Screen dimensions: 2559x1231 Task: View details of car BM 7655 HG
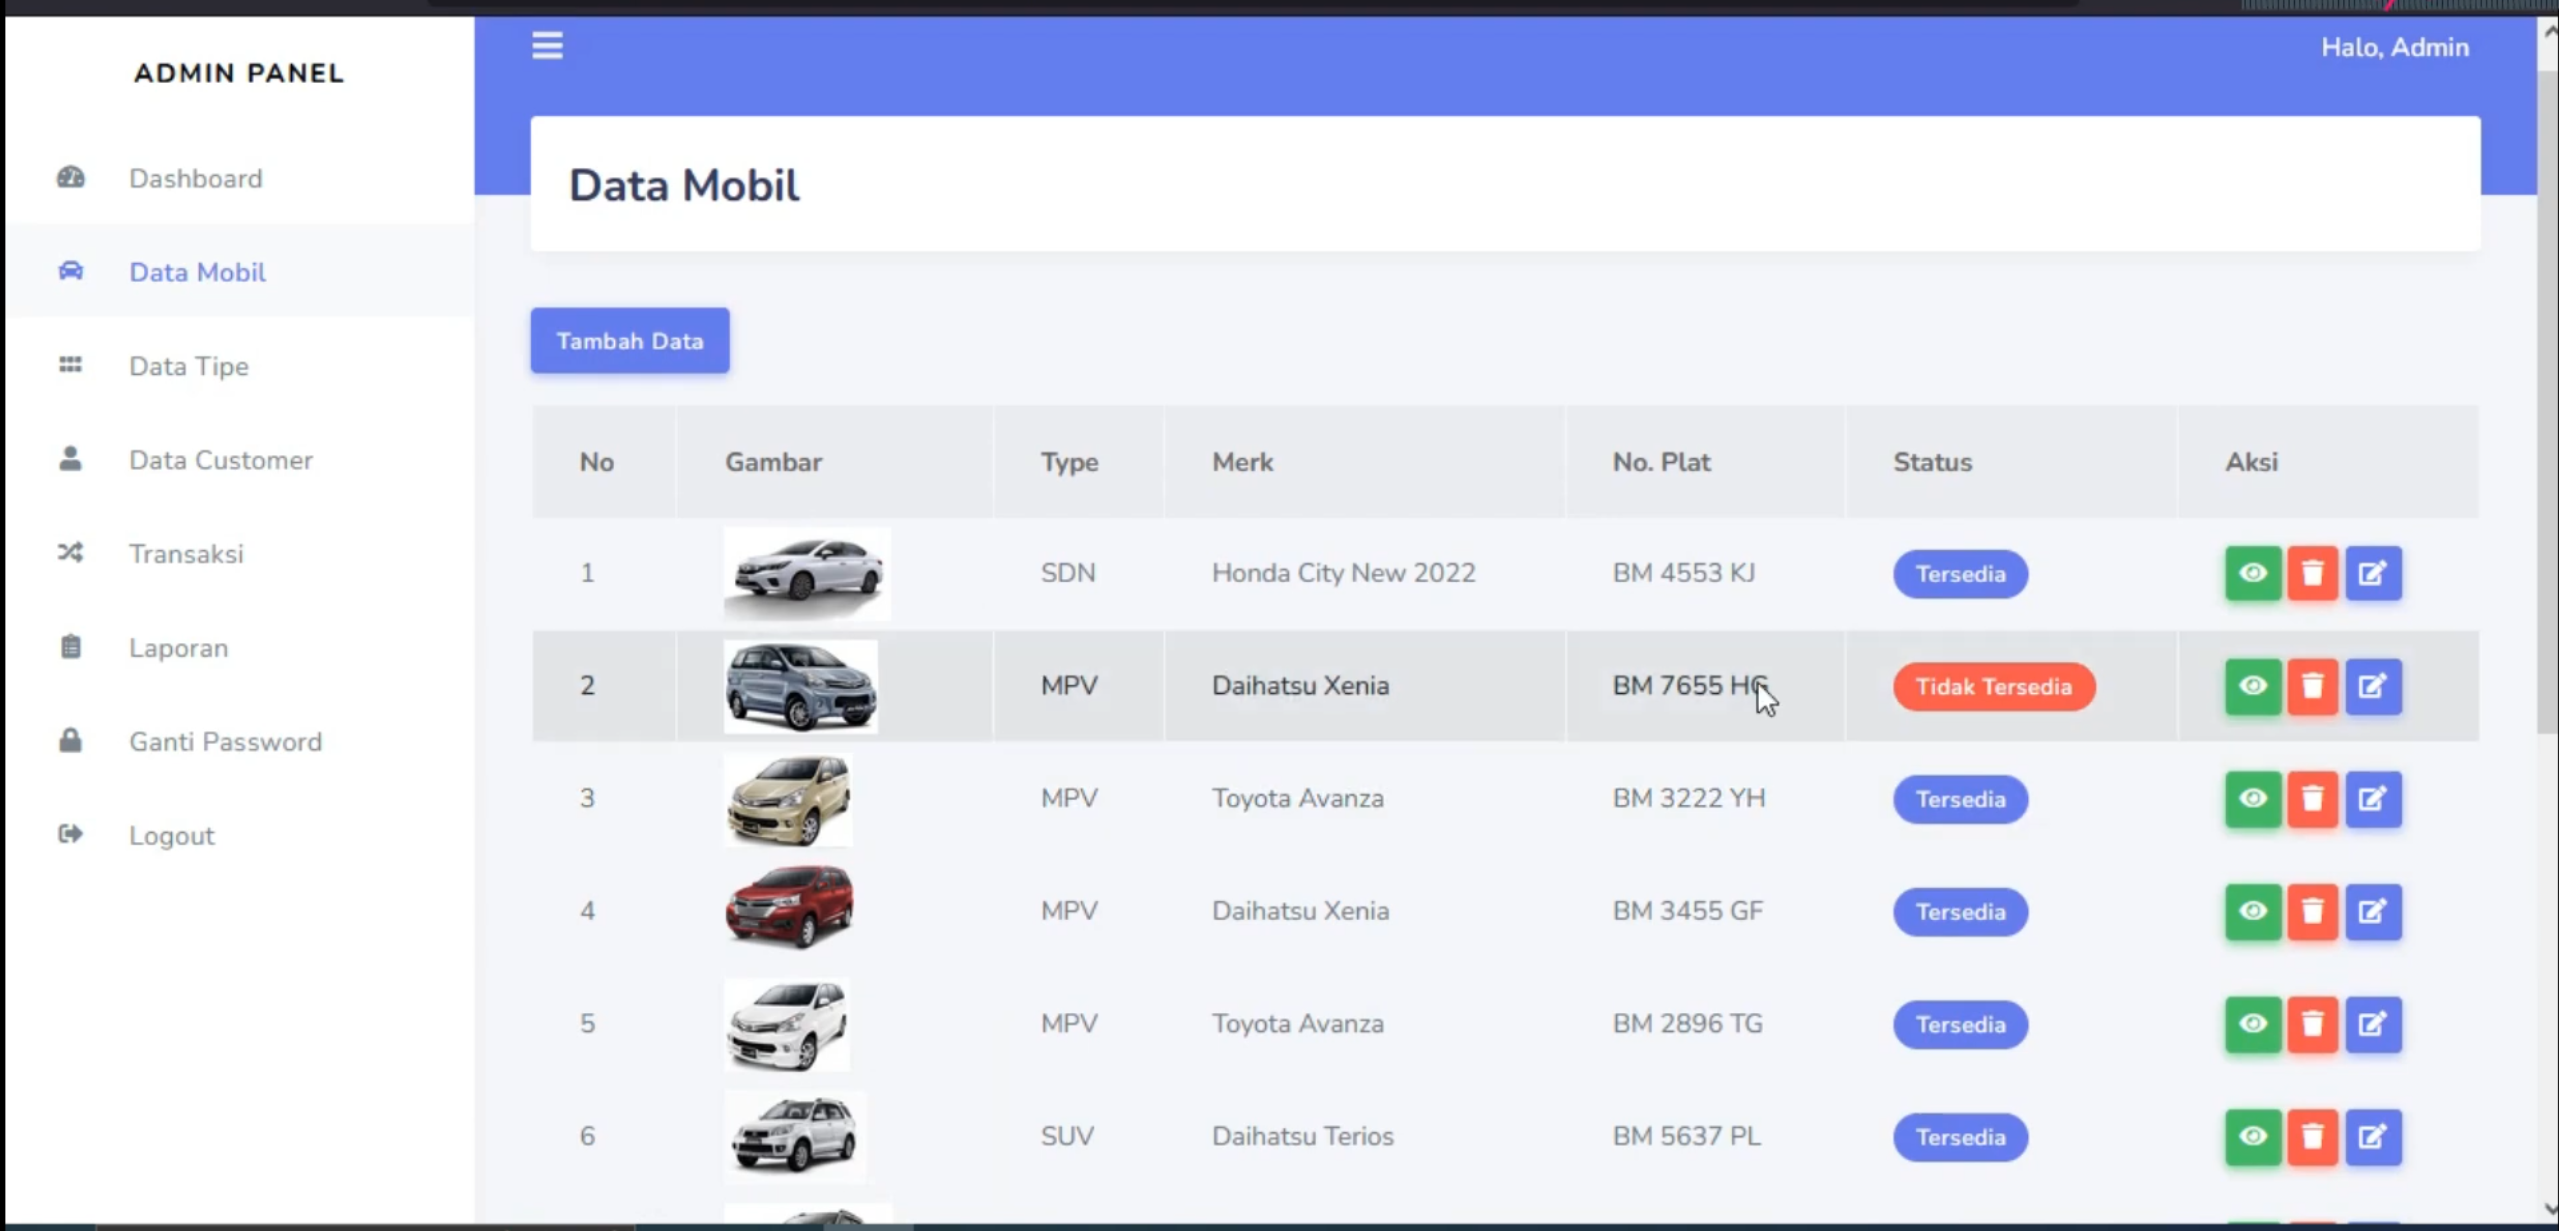tap(2252, 686)
